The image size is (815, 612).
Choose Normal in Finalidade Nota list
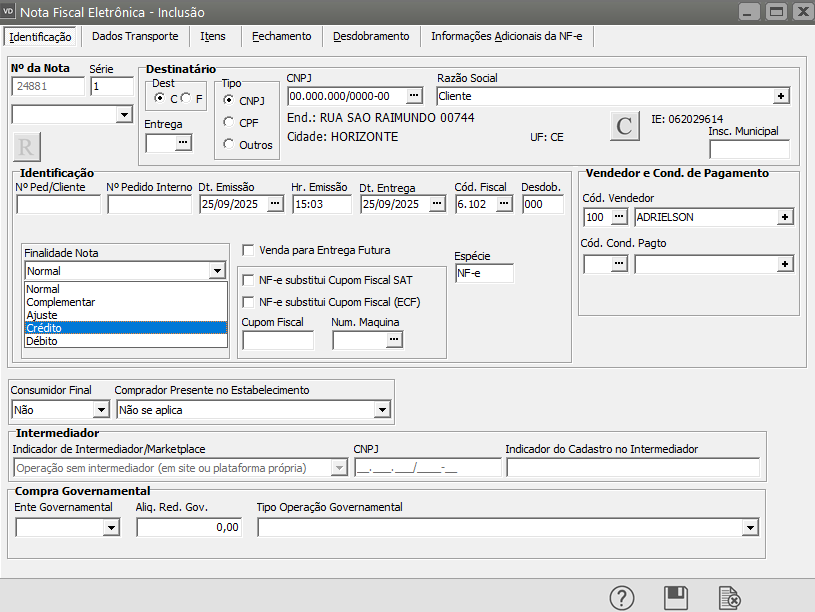point(126,289)
